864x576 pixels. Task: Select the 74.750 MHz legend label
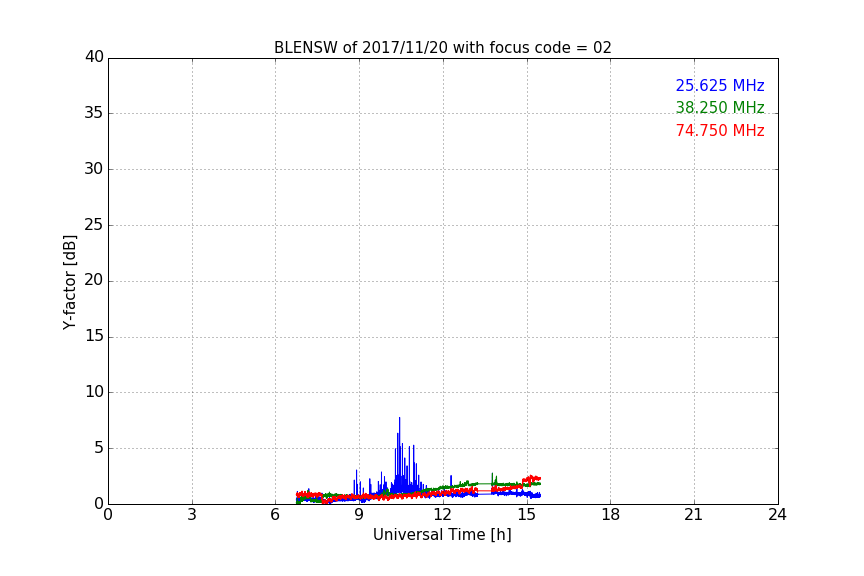(x=720, y=131)
